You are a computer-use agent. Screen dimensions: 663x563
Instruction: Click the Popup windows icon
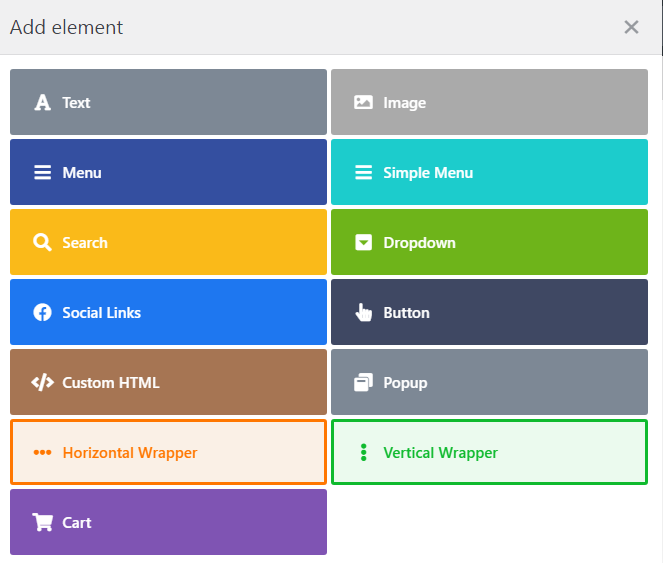[363, 382]
